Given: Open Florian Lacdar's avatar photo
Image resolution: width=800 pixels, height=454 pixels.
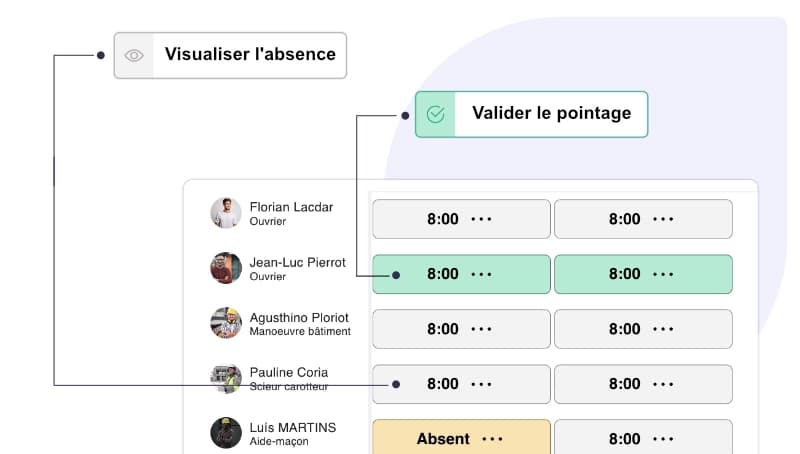Looking at the screenshot, I should click(x=226, y=213).
